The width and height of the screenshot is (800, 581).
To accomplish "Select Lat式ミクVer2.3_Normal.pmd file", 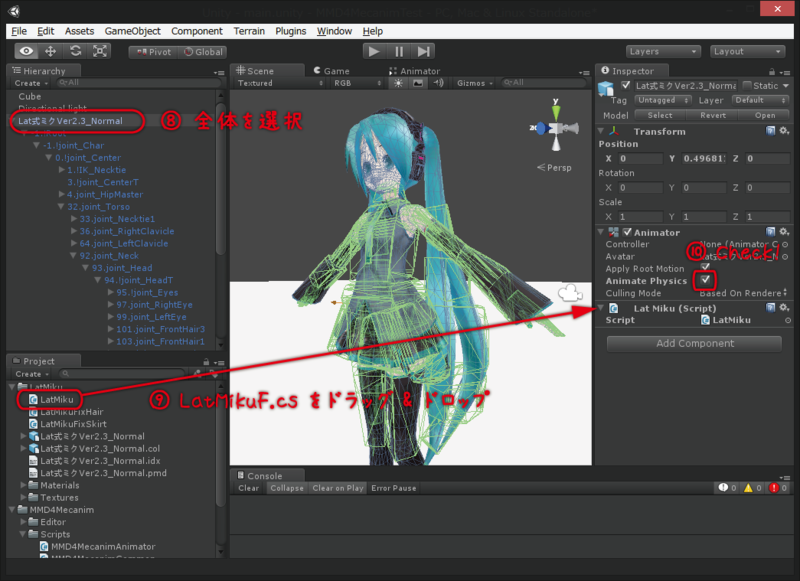I will (x=98, y=473).
